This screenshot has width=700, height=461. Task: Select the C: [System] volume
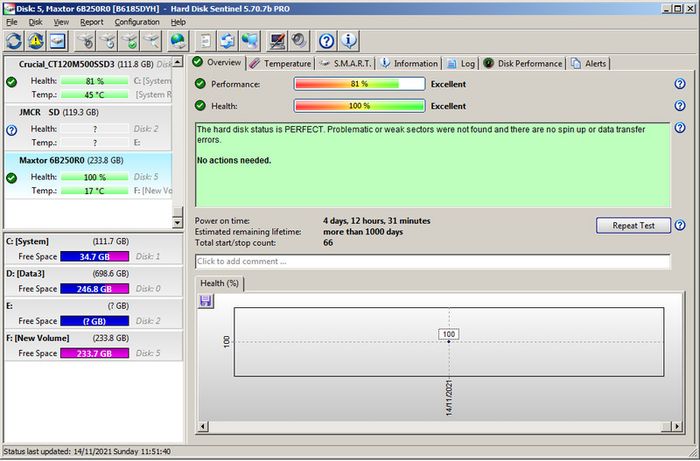click(93, 249)
